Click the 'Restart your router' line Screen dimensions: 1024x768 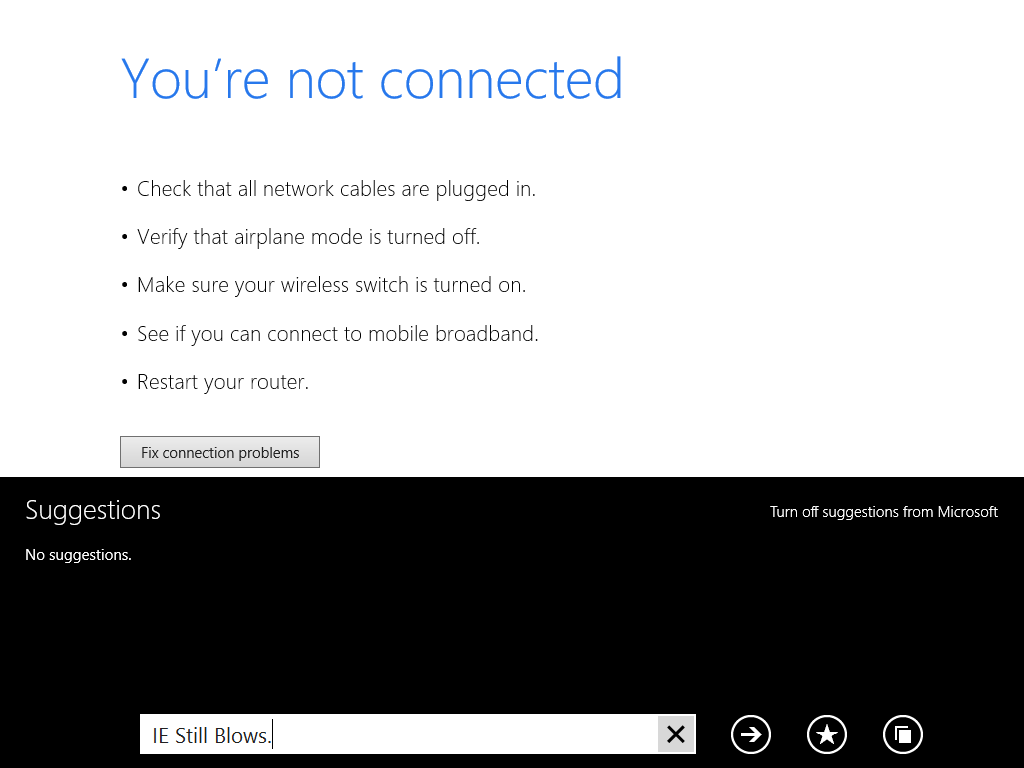(x=223, y=381)
